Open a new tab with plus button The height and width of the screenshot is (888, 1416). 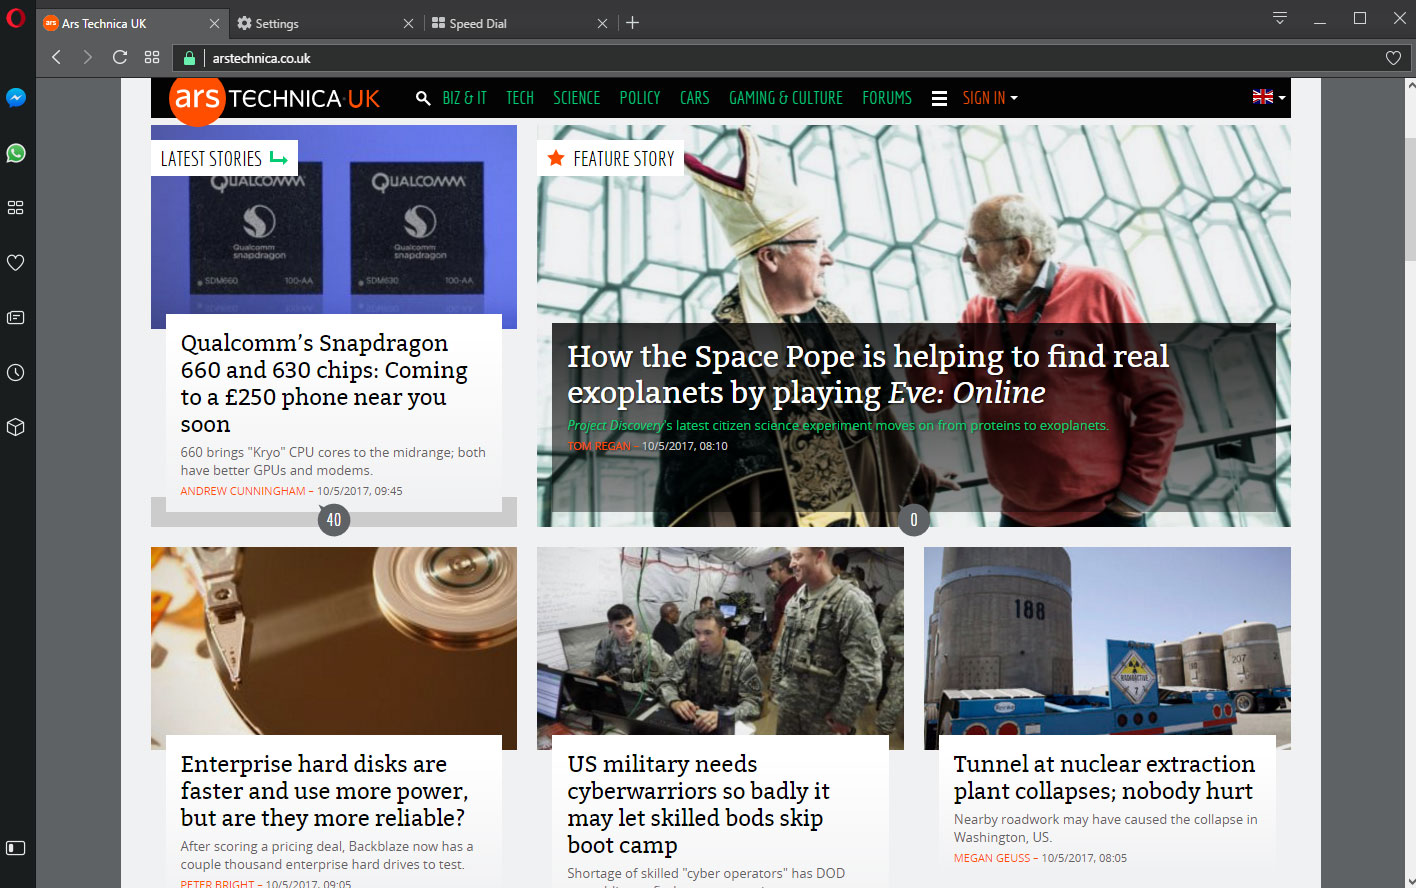pyautogui.click(x=632, y=23)
